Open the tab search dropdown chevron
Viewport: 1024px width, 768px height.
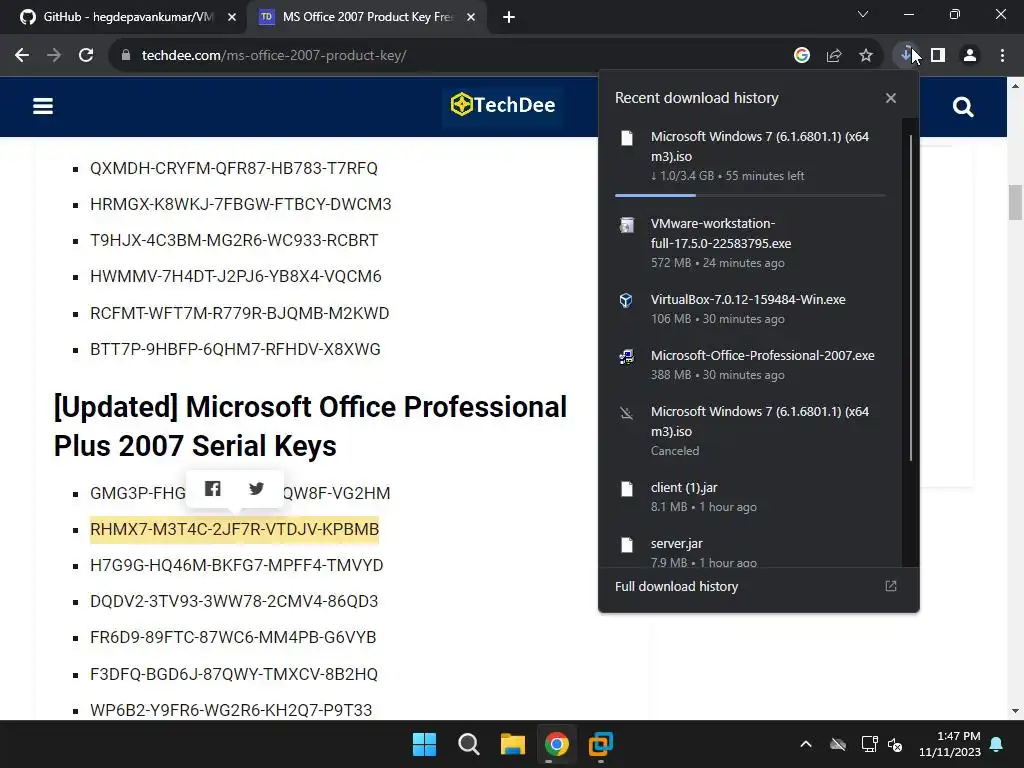(863, 14)
